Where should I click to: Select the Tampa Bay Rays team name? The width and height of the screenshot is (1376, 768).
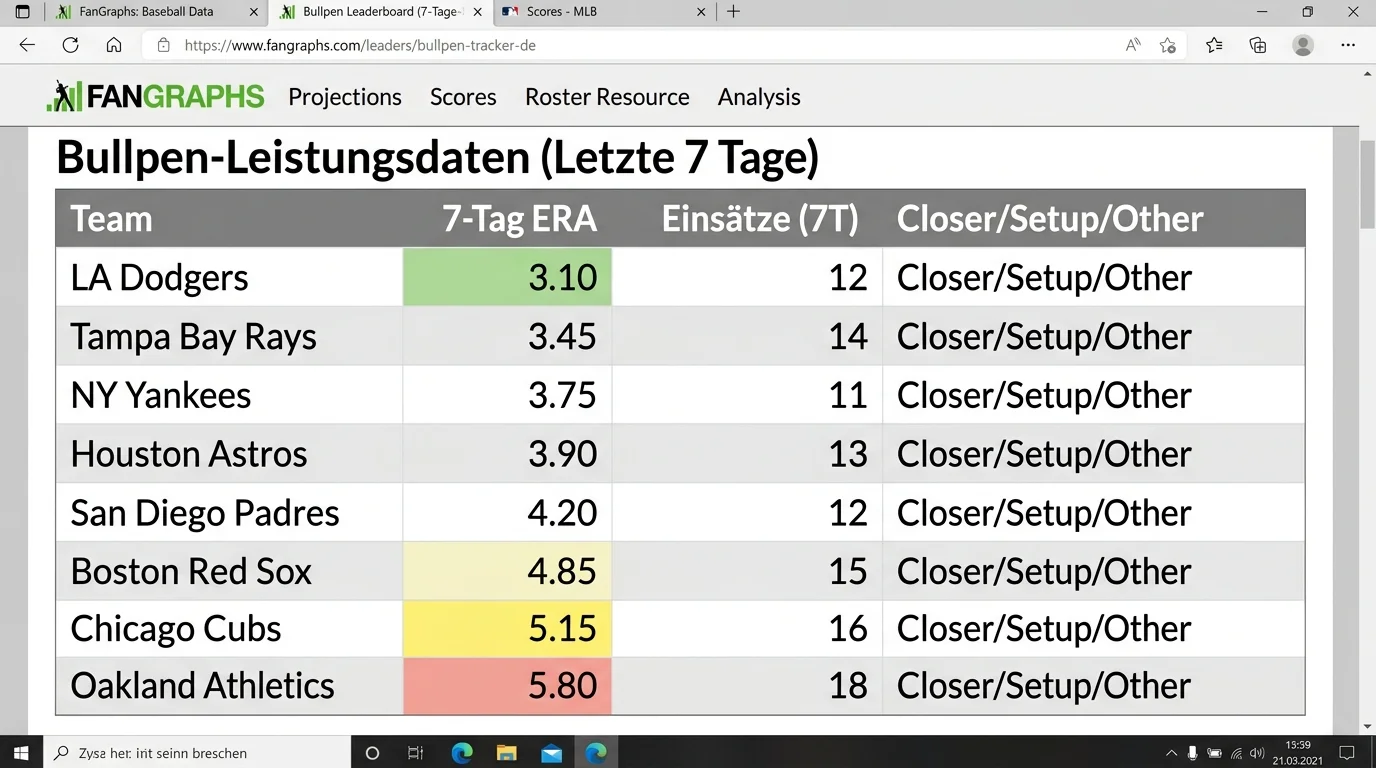(x=193, y=336)
